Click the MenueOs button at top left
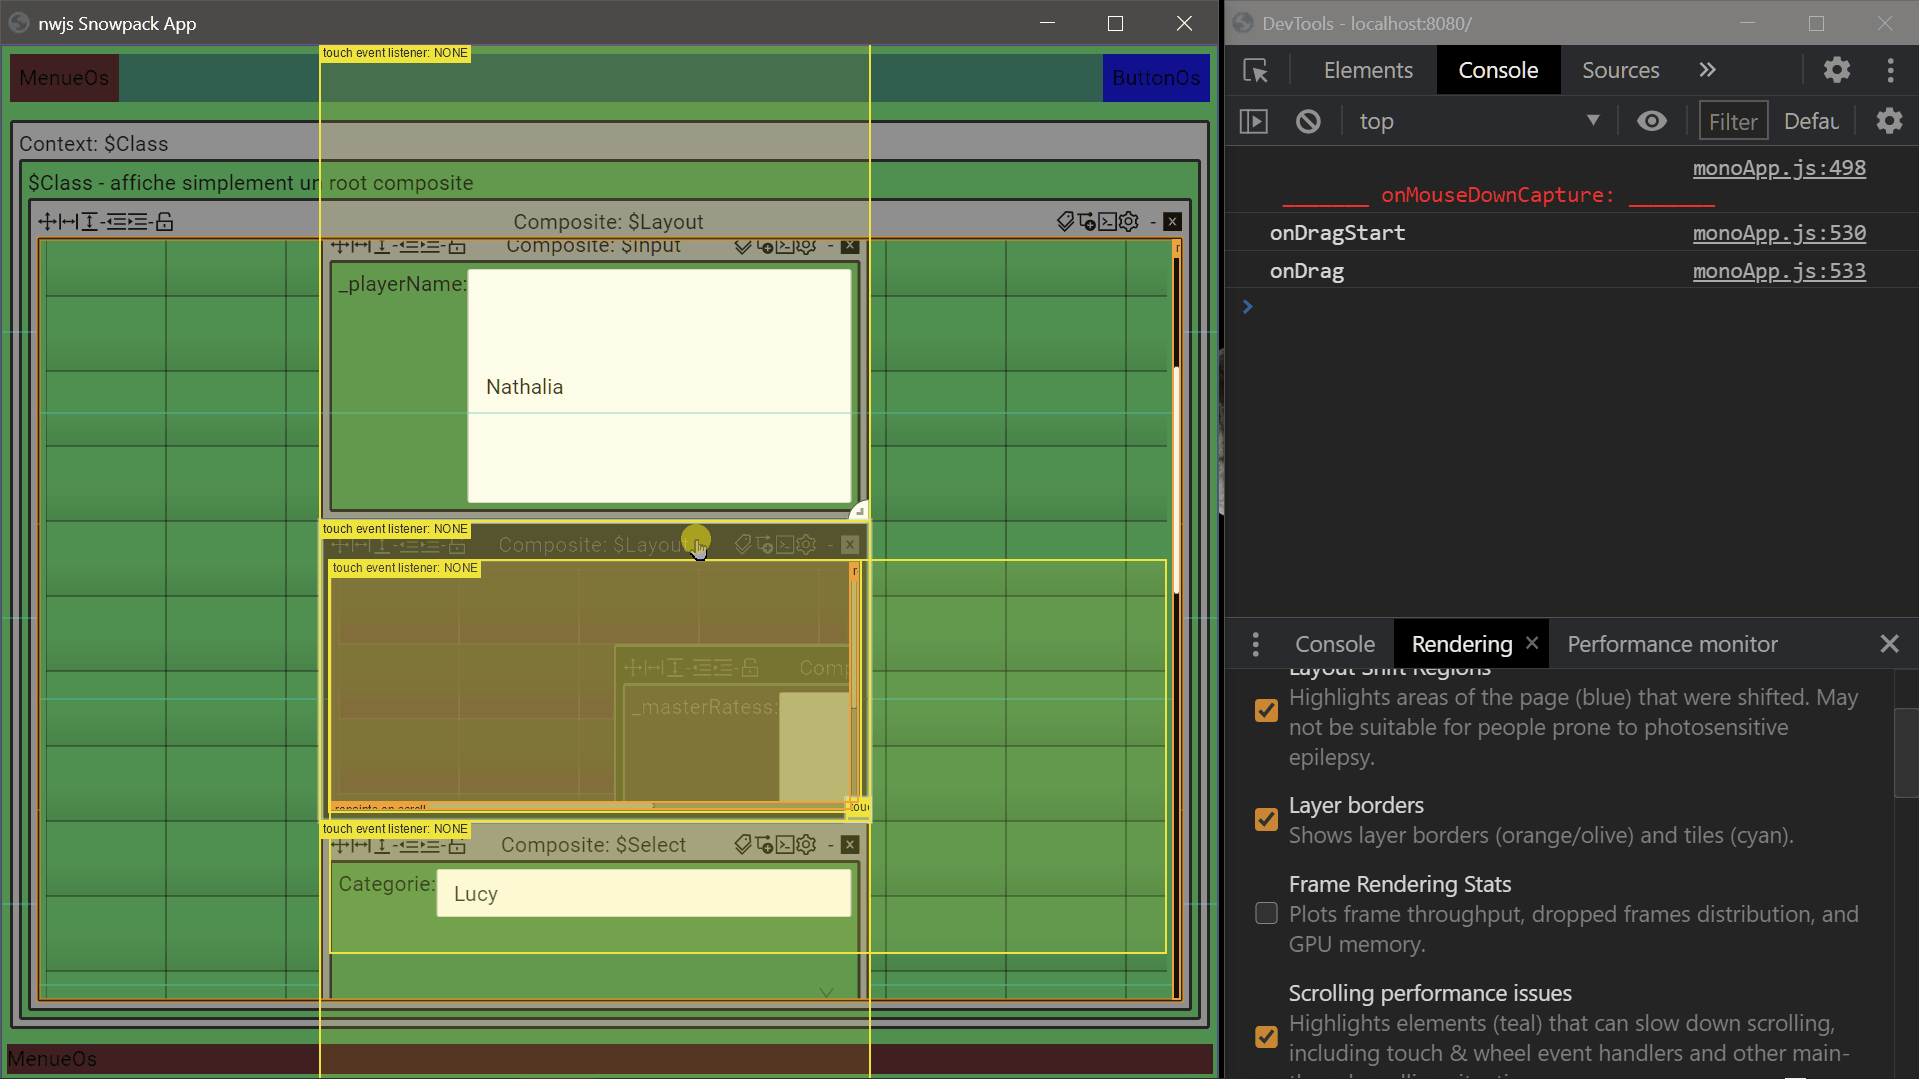Image resolution: width=1919 pixels, height=1079 pixels. 64,78
